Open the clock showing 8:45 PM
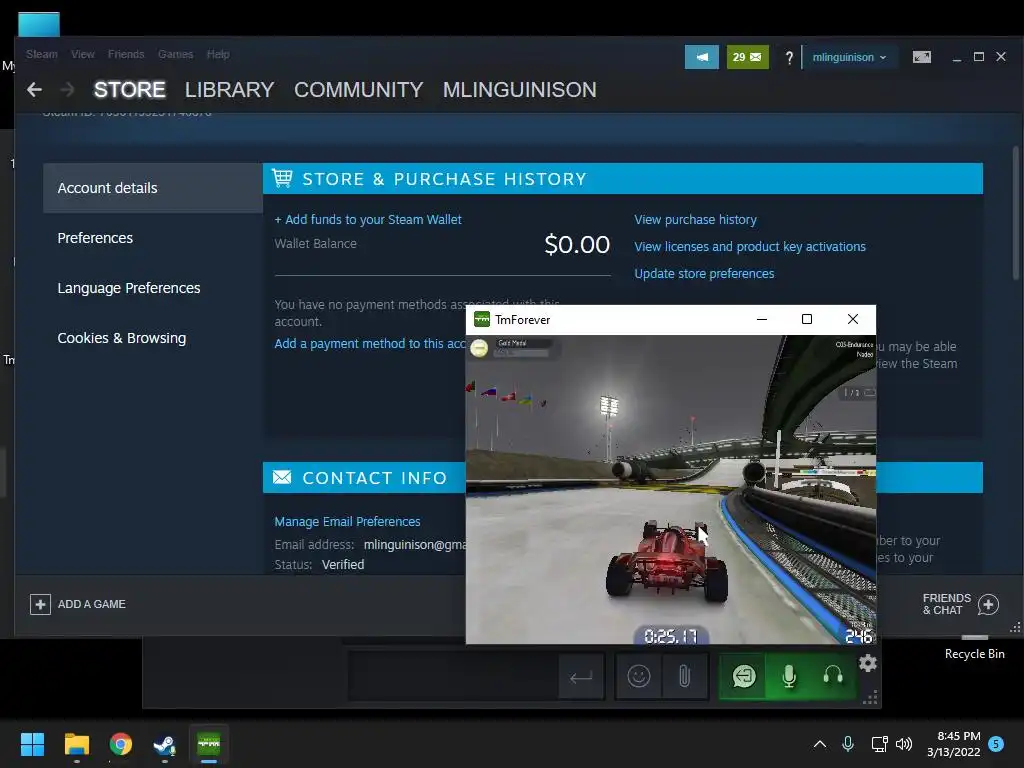Screen dimensions: 1024x768 pyautogui.click(x=953, y=744)
